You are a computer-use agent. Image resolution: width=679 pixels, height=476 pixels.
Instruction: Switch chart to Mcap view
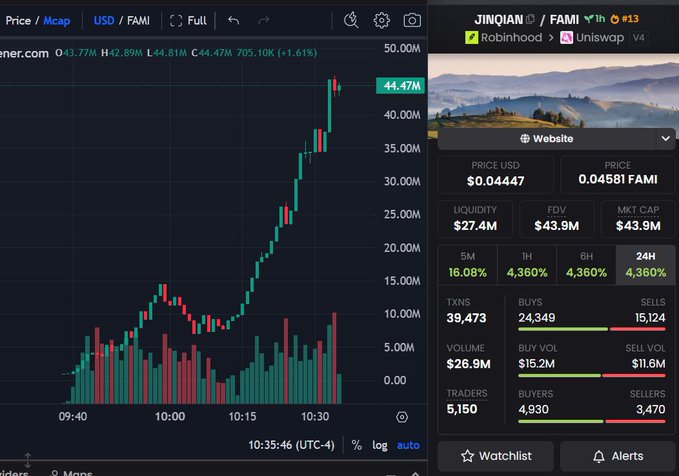point(56,20)
